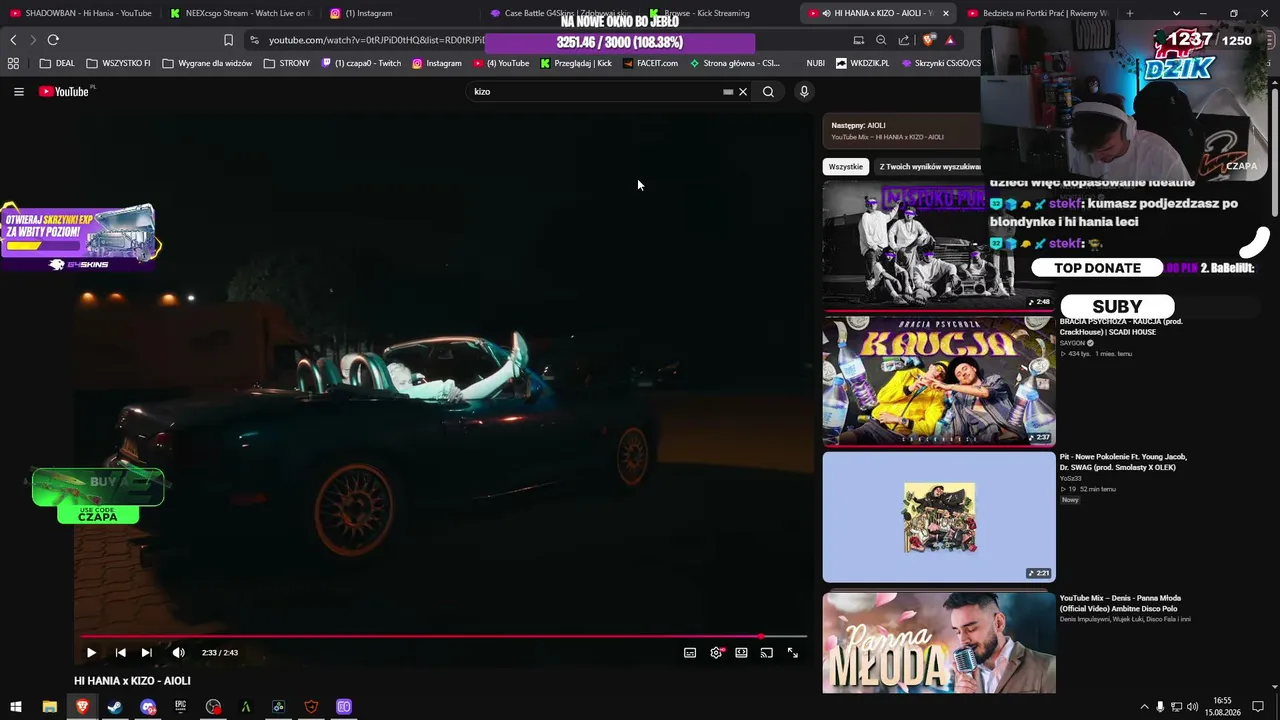The width and height of the screenshot is (1280, 720).
Task: Open File Explorer from the taskbar
Action: tap(49, 707)
